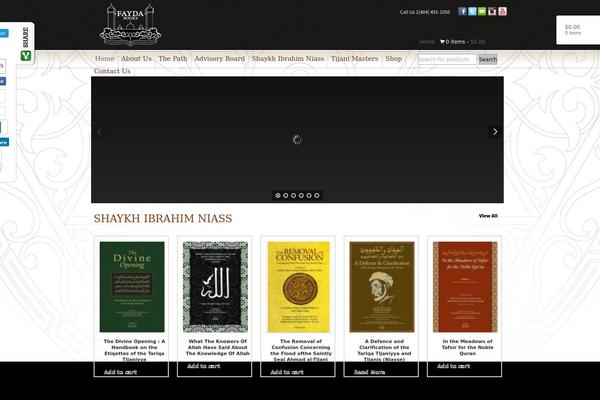Select the fourth slideshow dot
The image size is (600, 400).
tap(301, 195)
